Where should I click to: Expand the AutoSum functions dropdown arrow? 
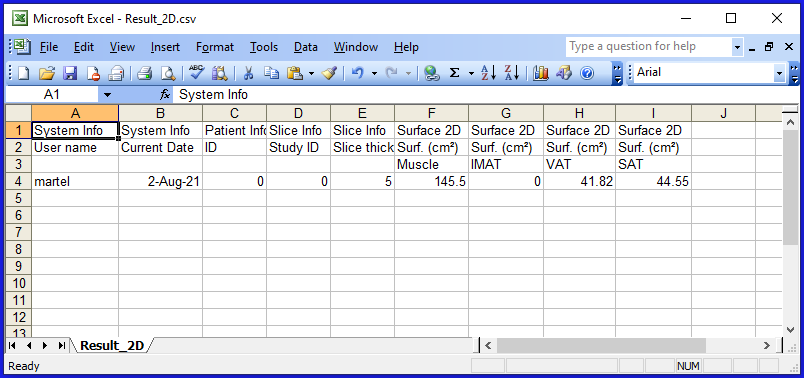point(471,74)
